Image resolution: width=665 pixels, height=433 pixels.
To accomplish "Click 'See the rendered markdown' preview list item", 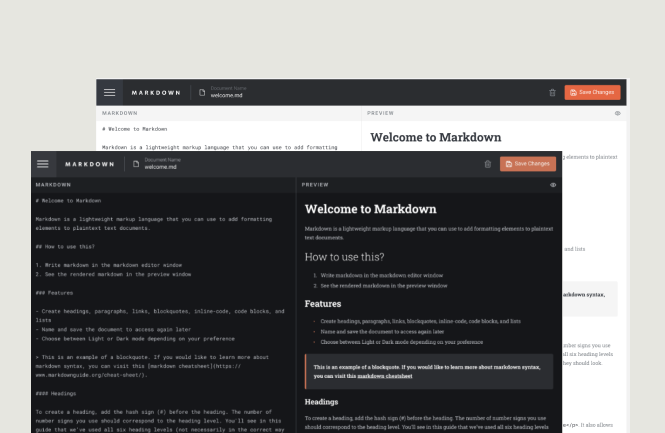I will point(384,286).
